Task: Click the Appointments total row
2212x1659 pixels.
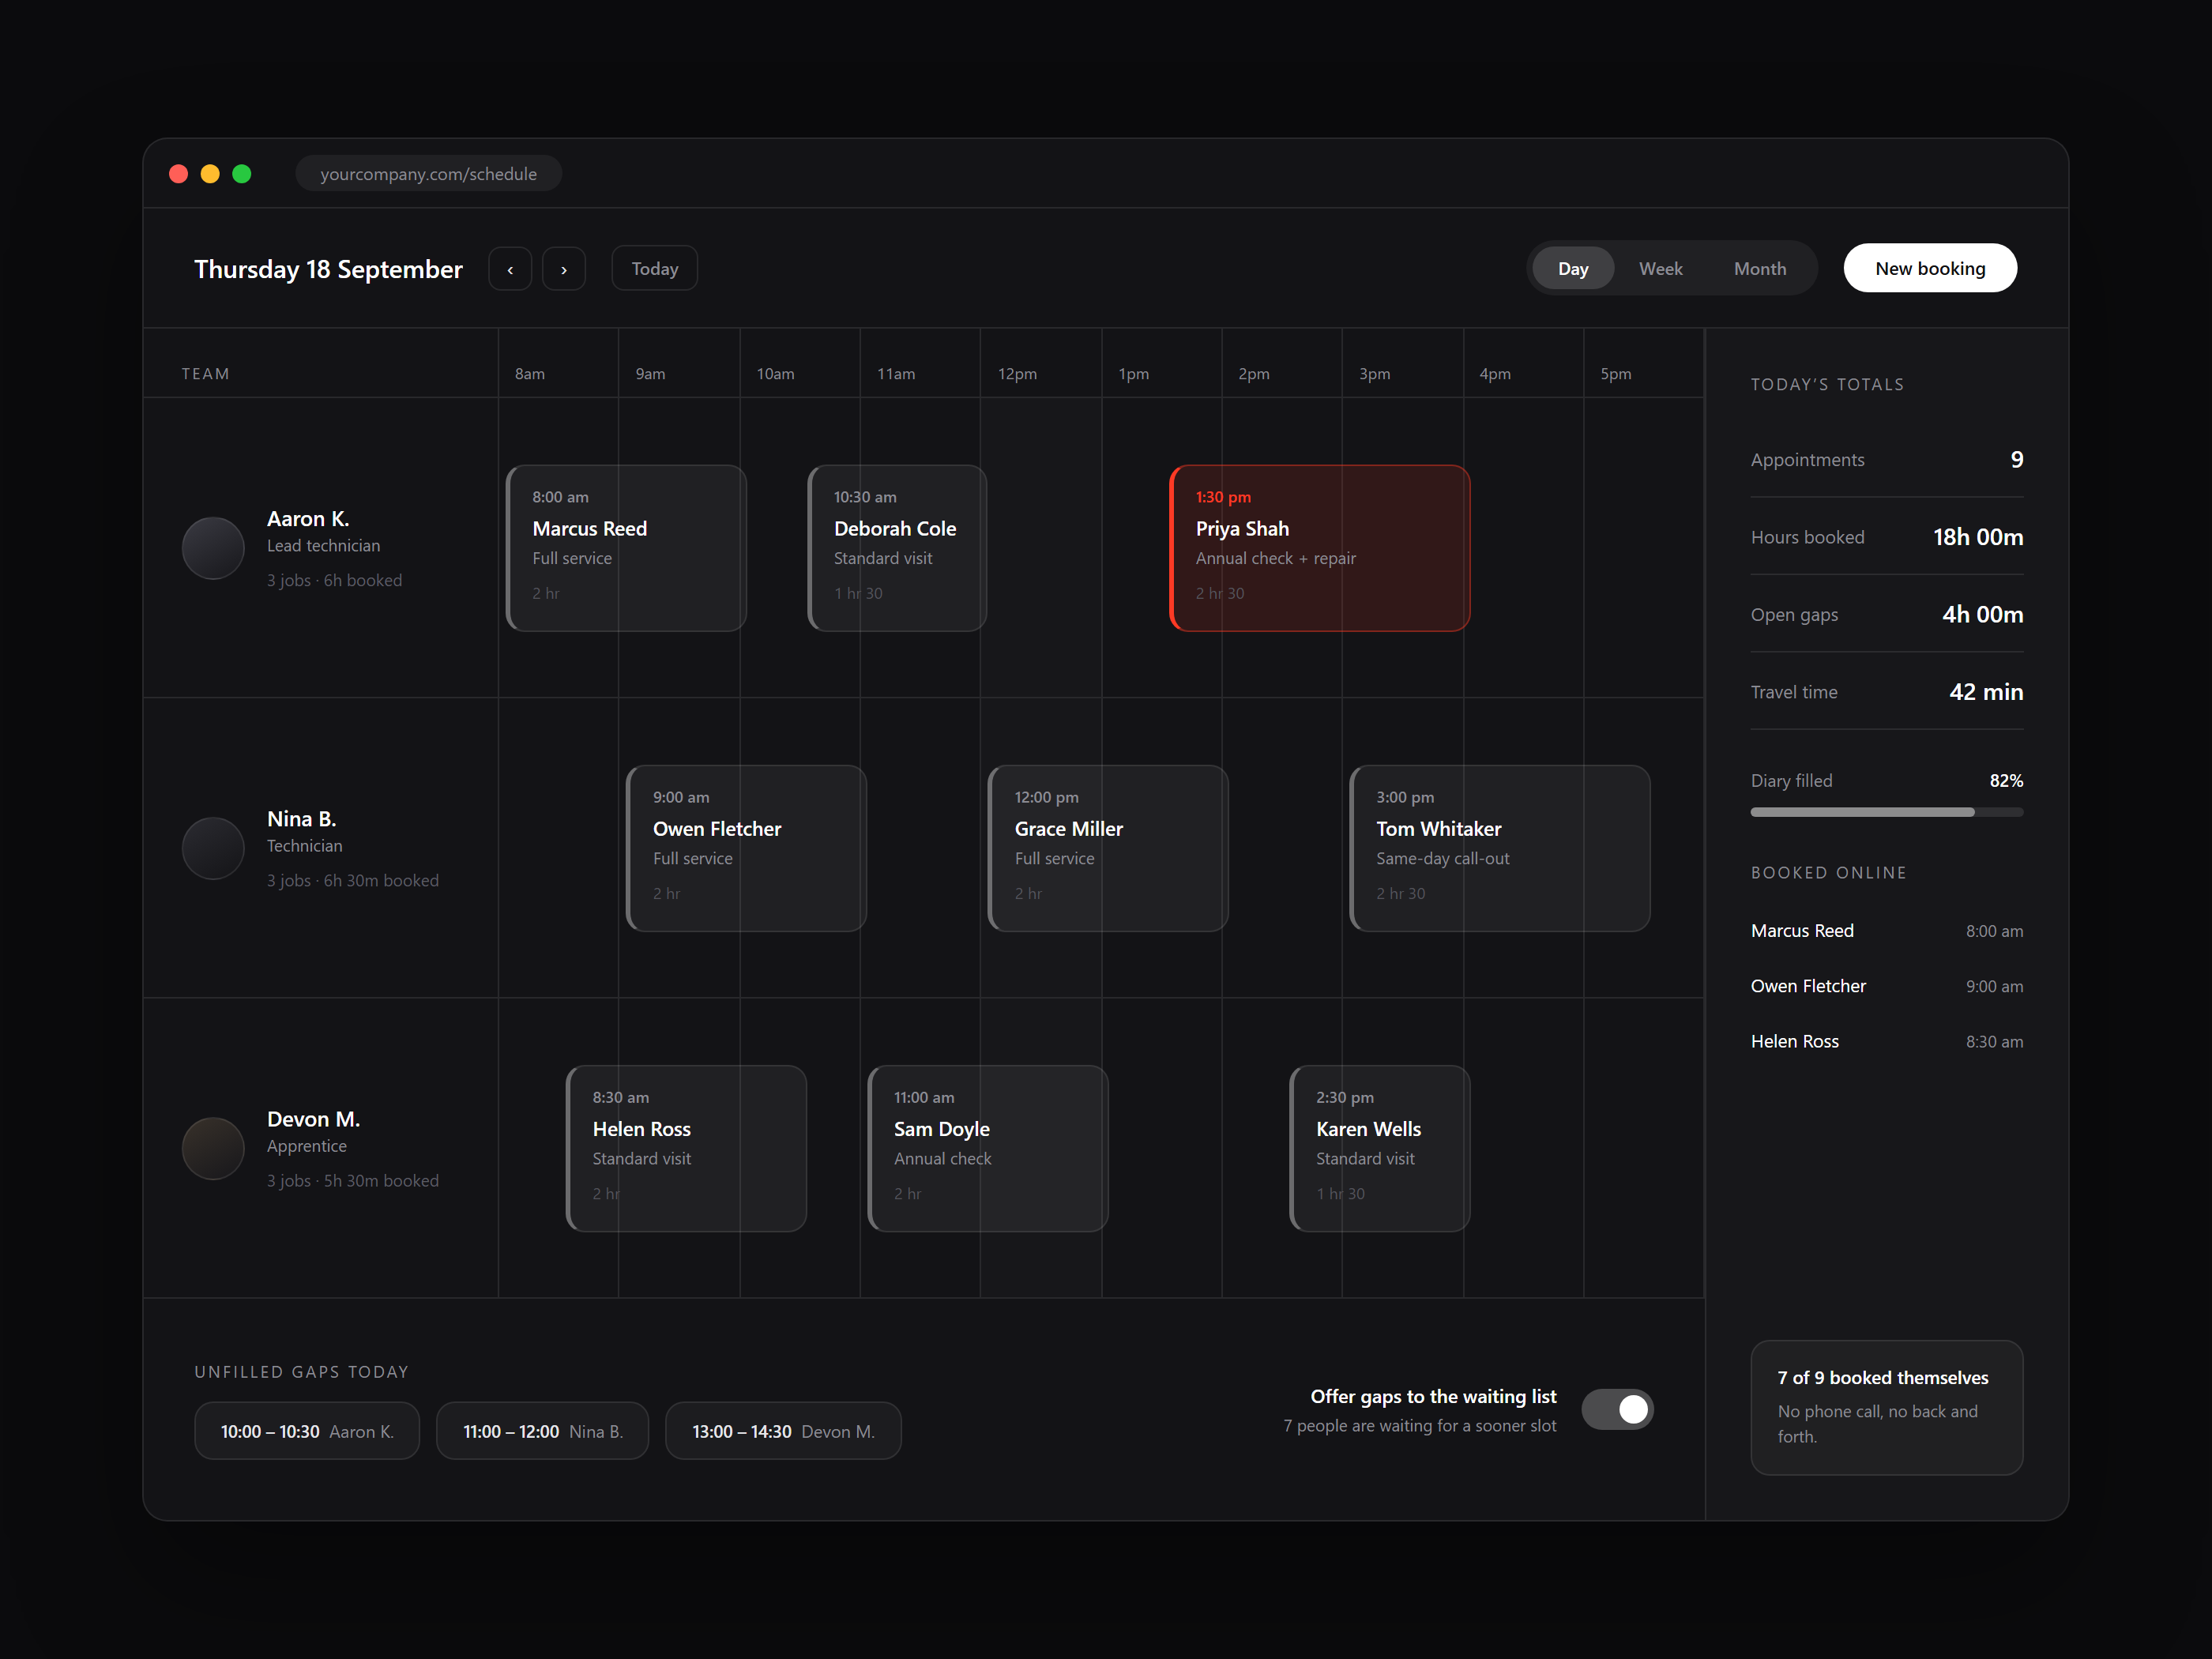Action: 1886,460
